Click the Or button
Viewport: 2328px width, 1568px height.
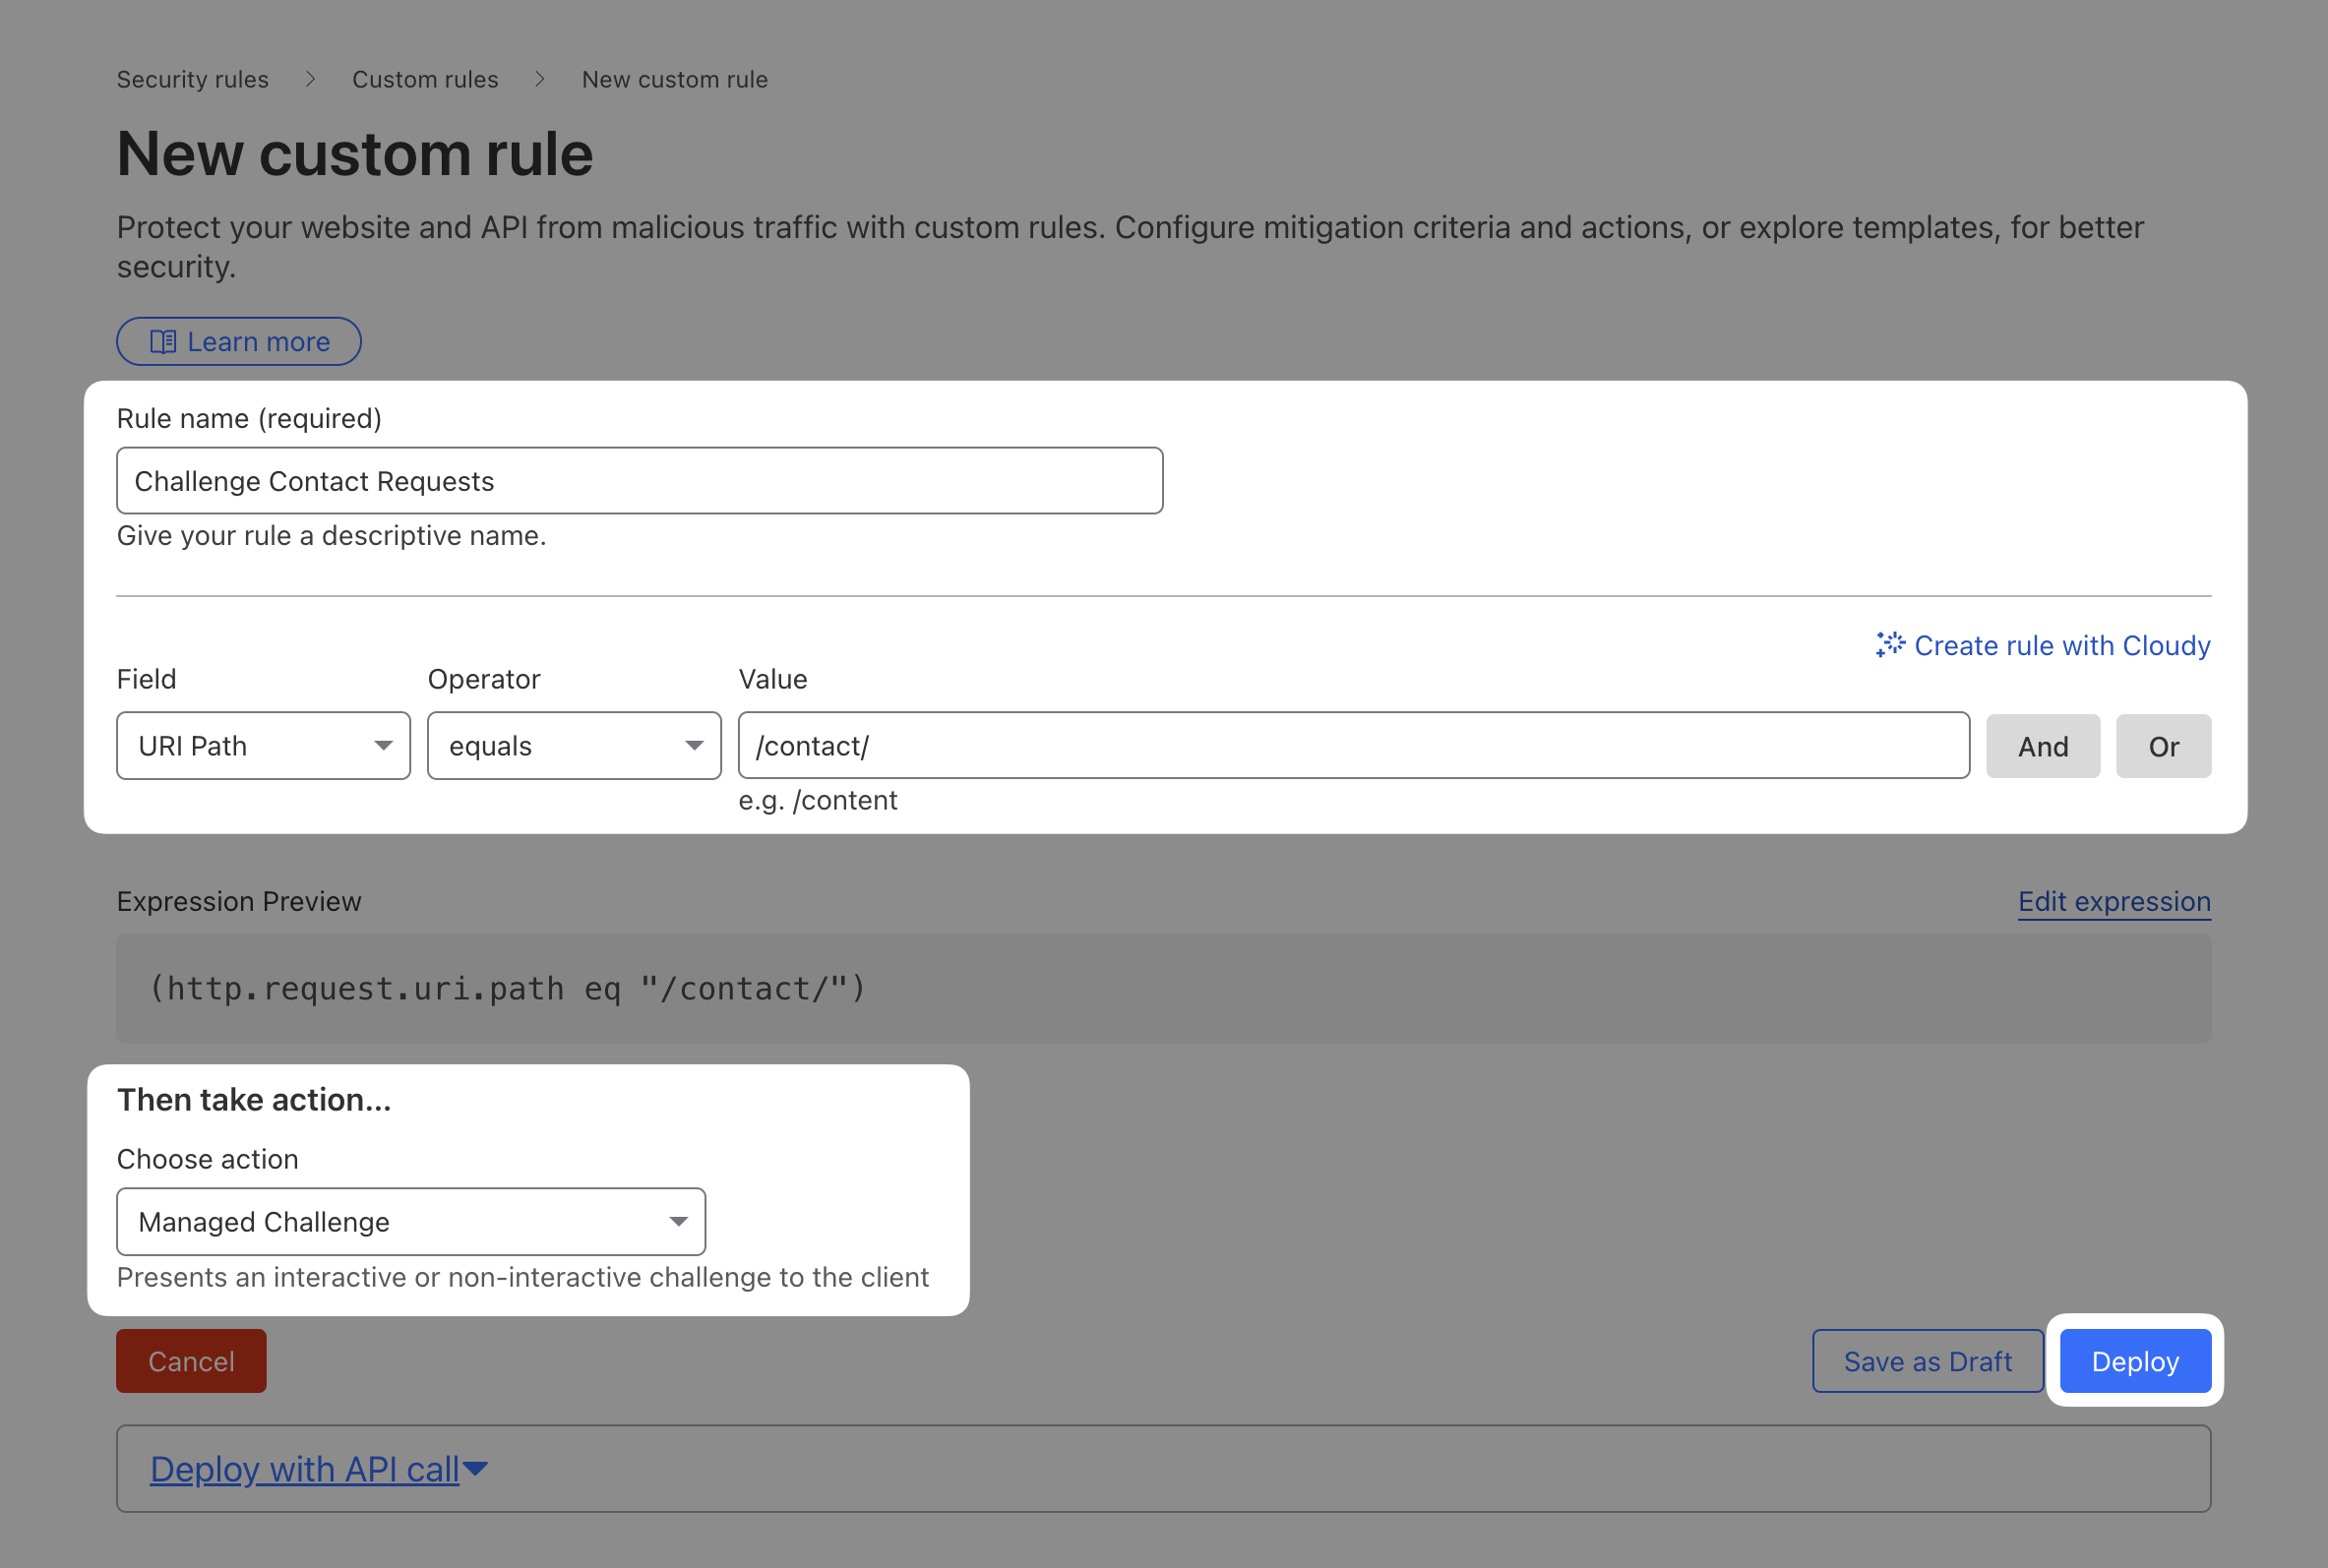coord(2164,746)
